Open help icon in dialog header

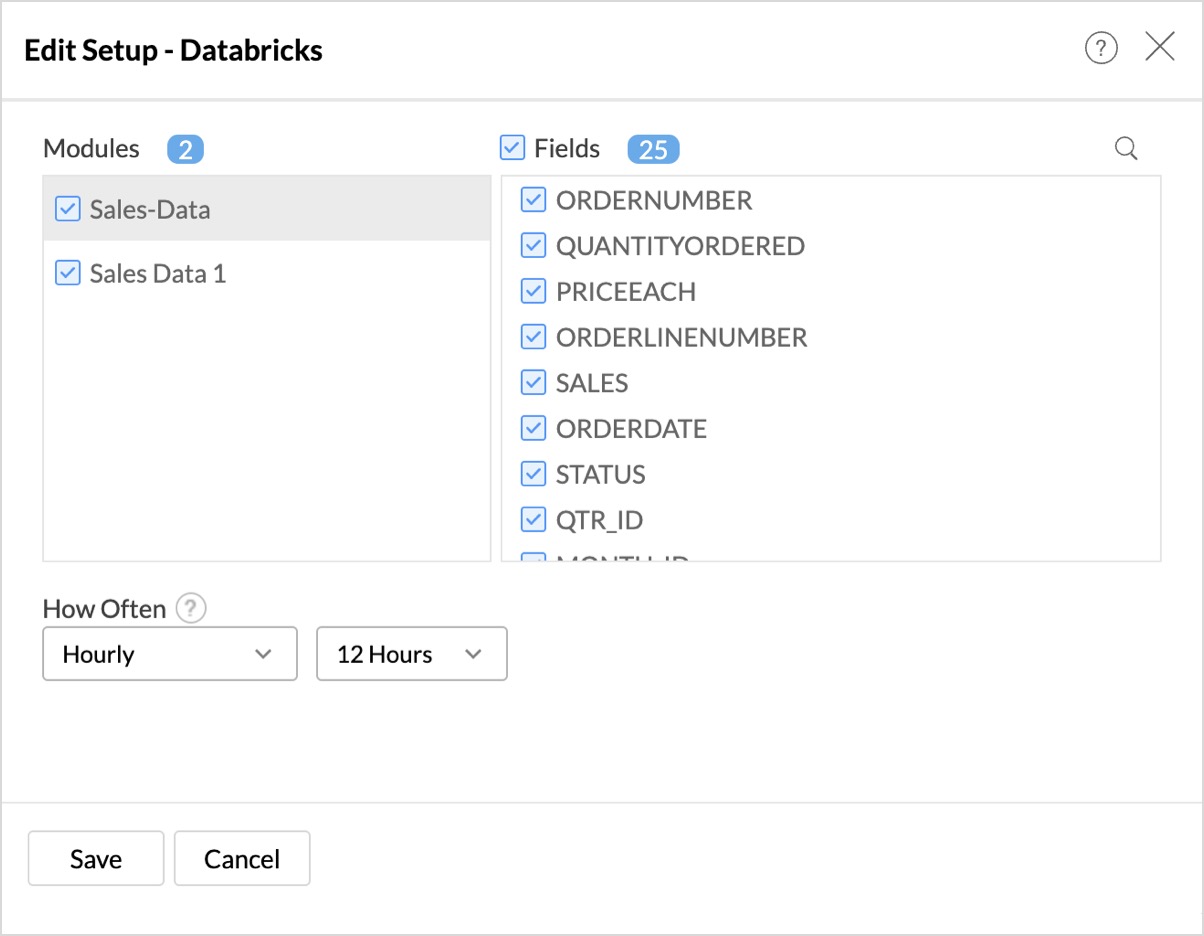1101,48
